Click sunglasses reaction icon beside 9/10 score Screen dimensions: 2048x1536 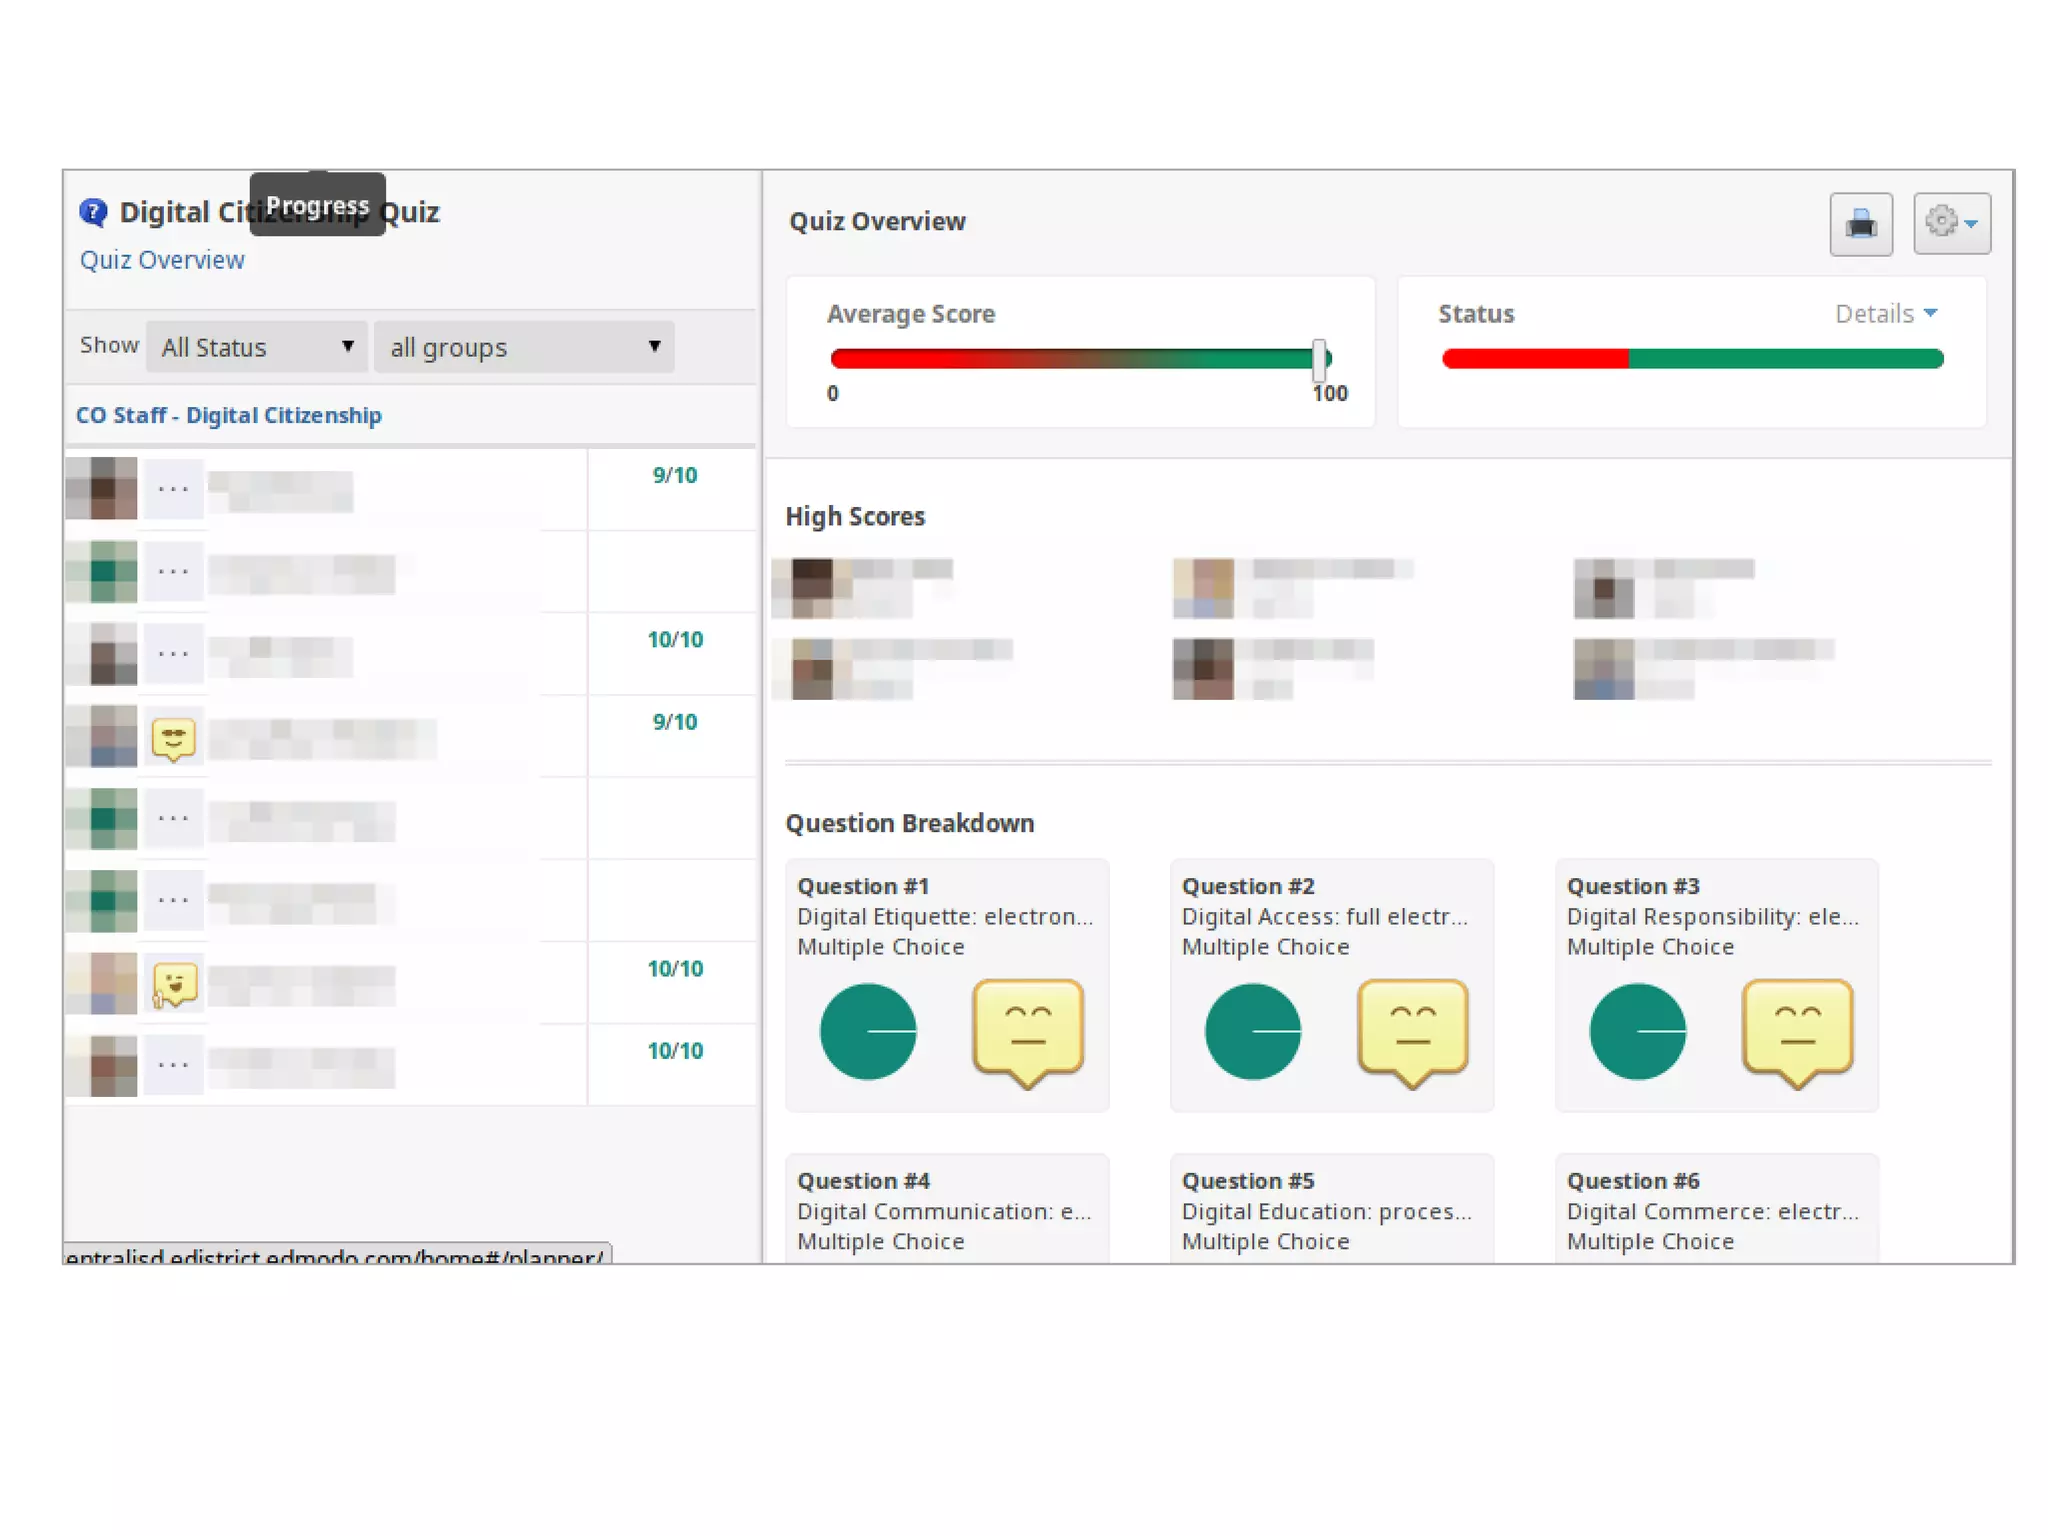(x=173, y=739)
